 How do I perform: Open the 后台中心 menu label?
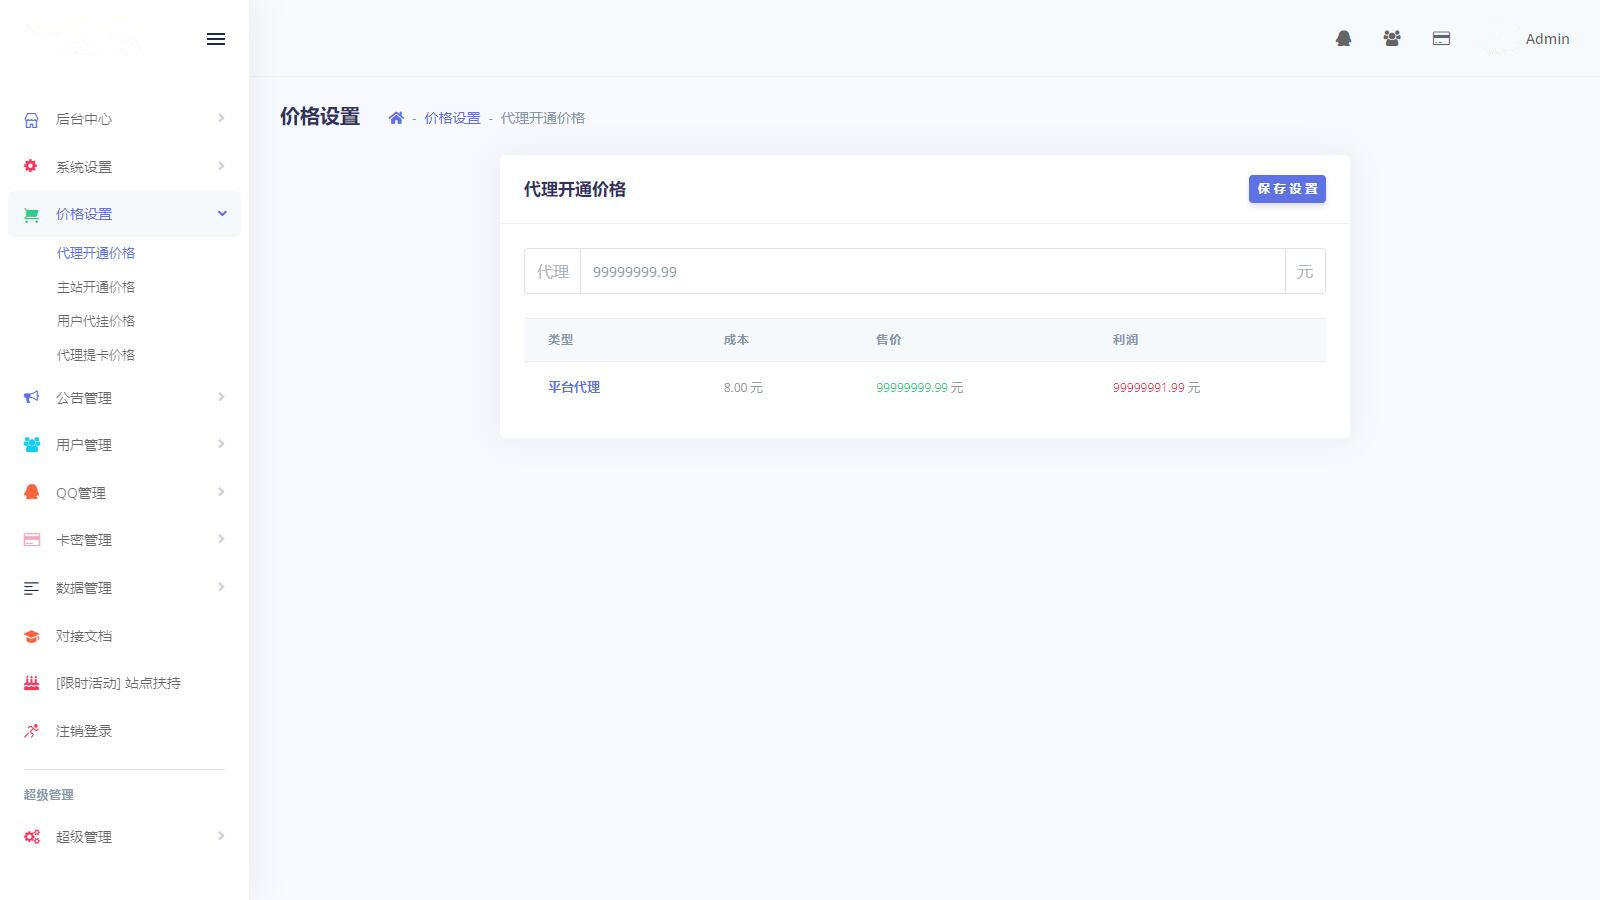(84, 119)
